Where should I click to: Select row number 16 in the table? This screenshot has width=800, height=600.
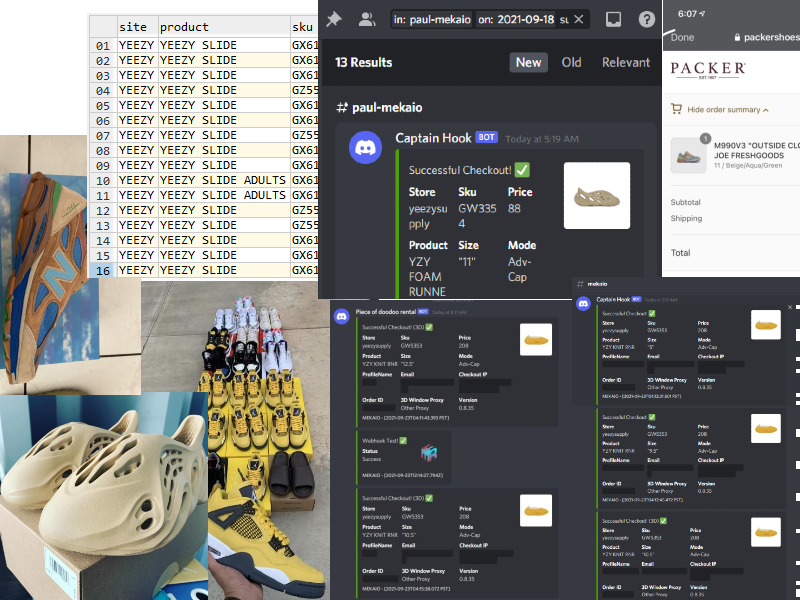tap(103, 270)
